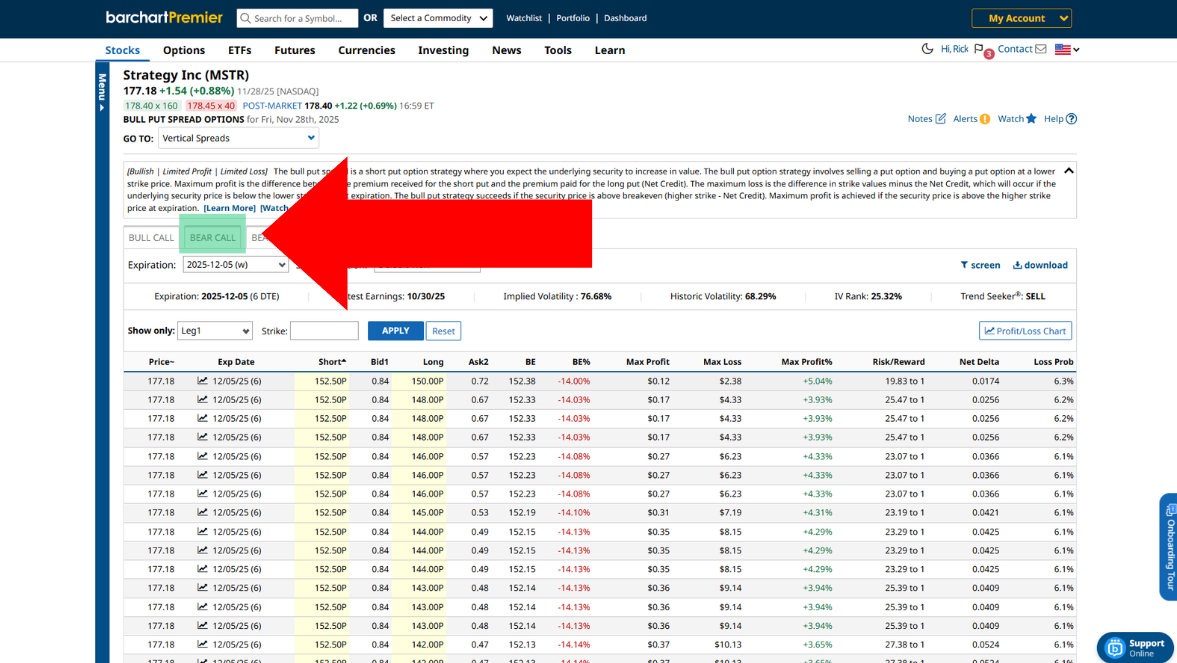Image resolution: width=1177 pixels, height=663 pixels.
Task: Open the Onboarding Tour side tab
Action: (x=1169, y=547)
